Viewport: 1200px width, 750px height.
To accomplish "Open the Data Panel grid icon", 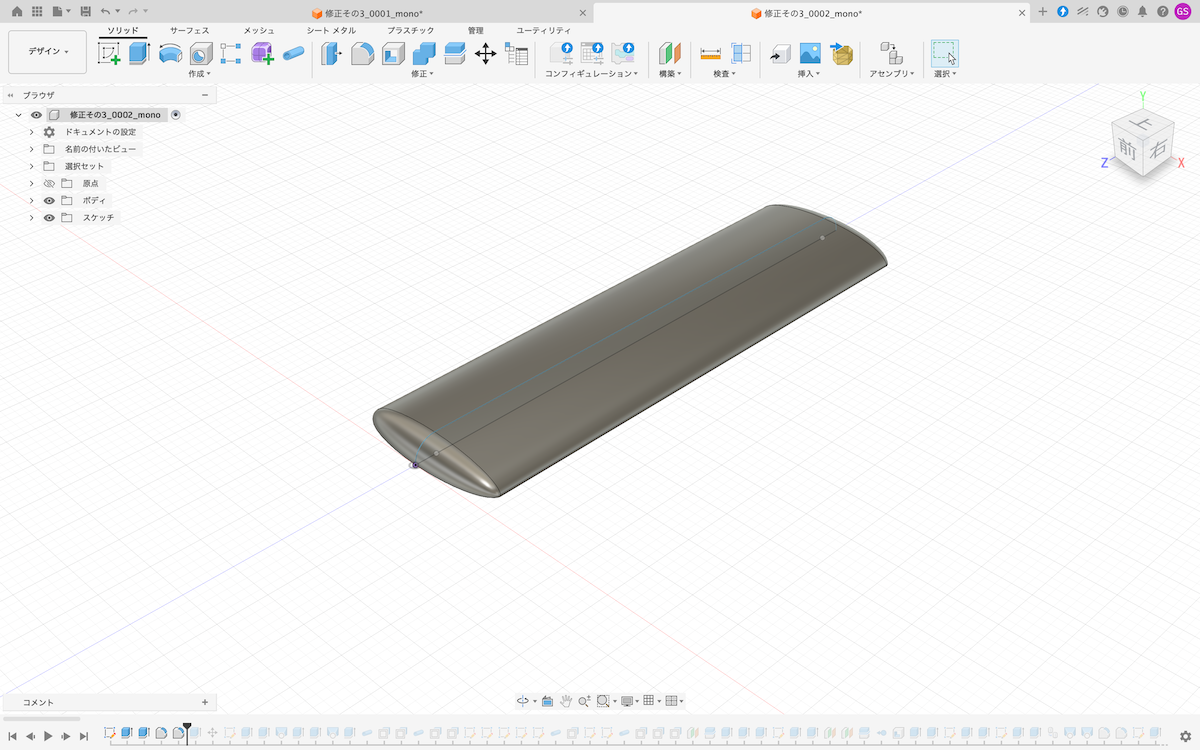I will click(x=37, y=11).
